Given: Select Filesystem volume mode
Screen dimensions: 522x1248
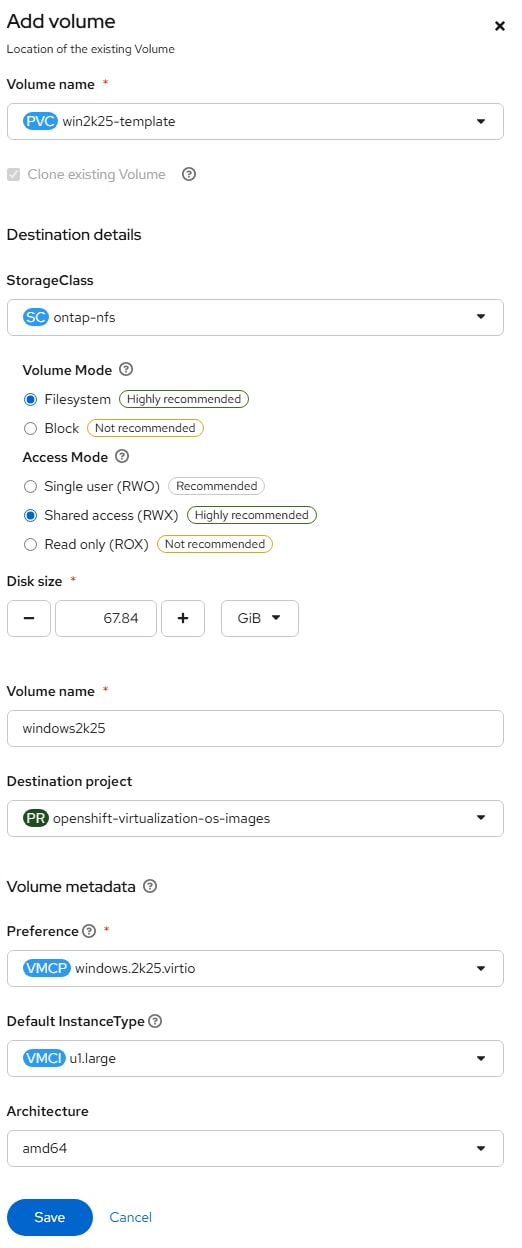Looking at the screenshot, I should tap(30, 399).
